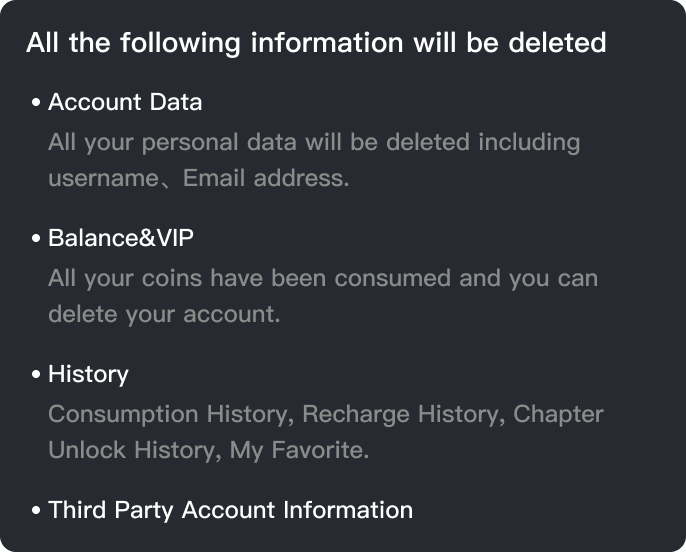Click the 'All the following information will be deleted' heading
686x552 pixels.
(x=316, y=43)
